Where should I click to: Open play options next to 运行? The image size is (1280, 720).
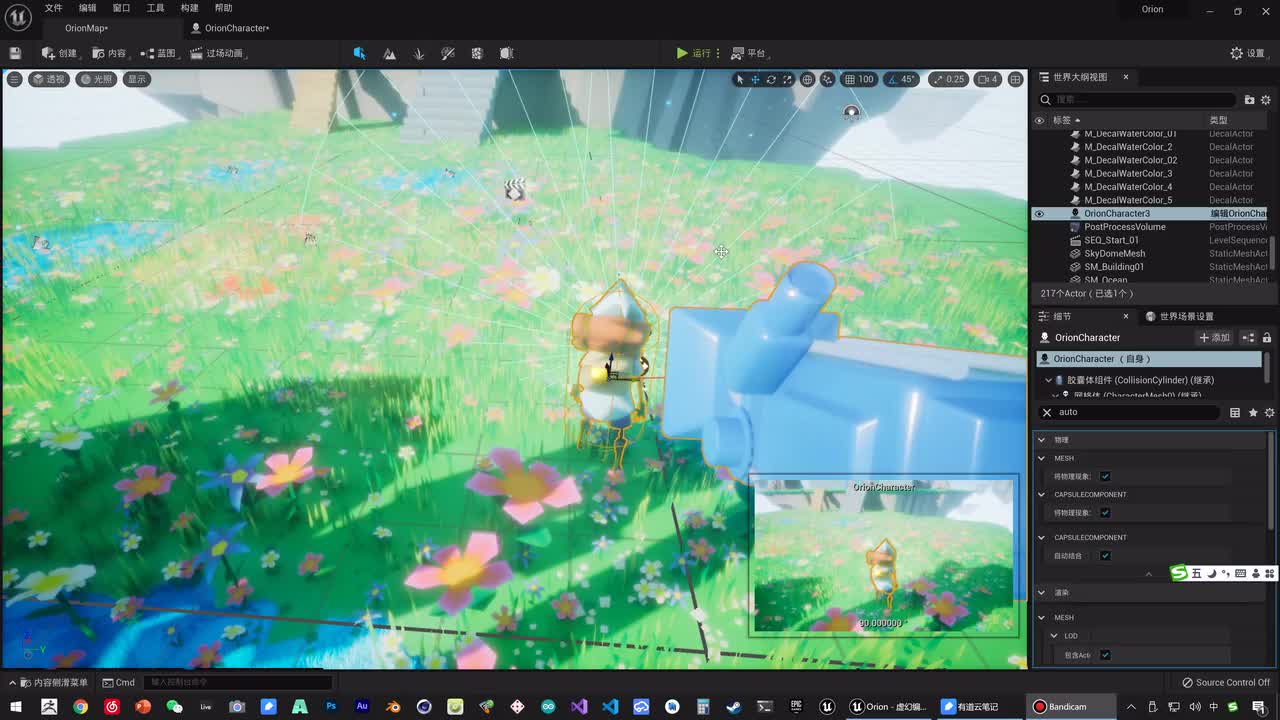[718, 53]
